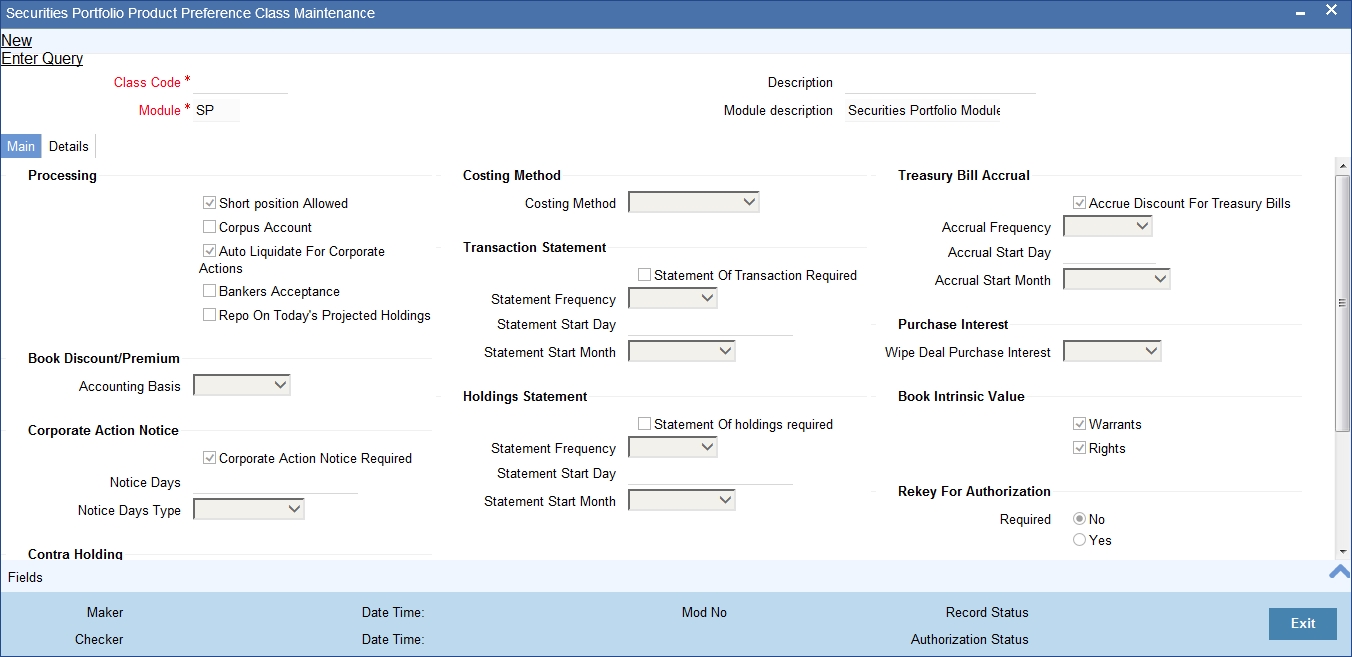Open the Notice Days Type dropdown

click(249, 510)
